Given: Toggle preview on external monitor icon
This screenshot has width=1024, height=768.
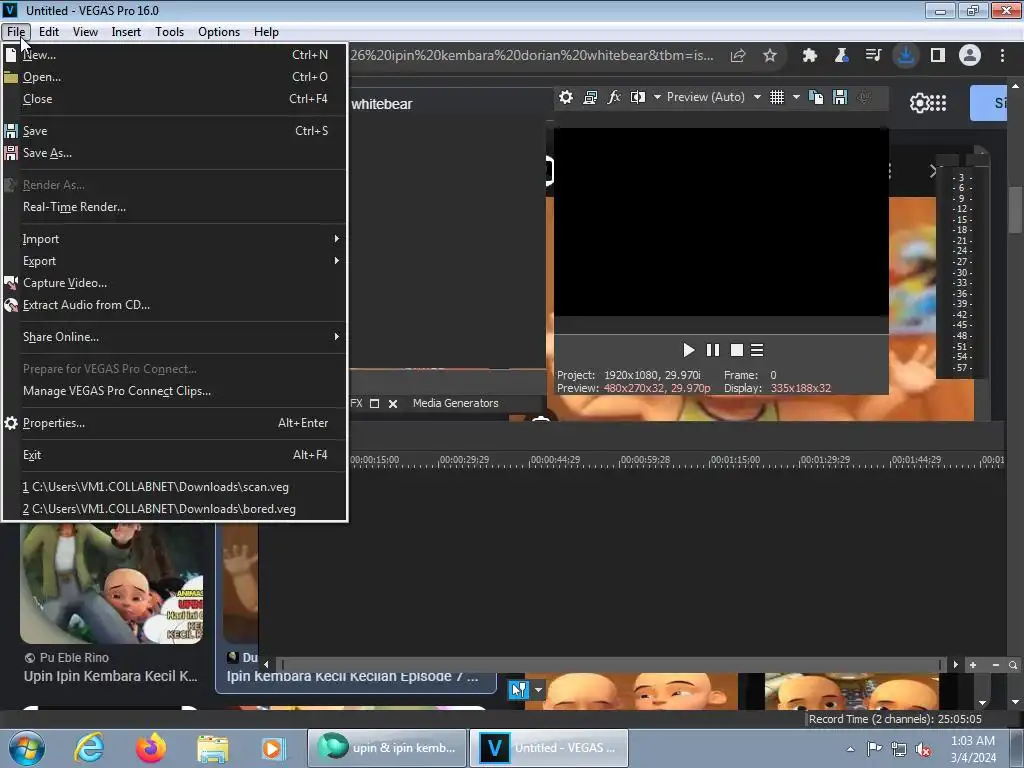Looking at the screenshot, I should click(590, 97).
